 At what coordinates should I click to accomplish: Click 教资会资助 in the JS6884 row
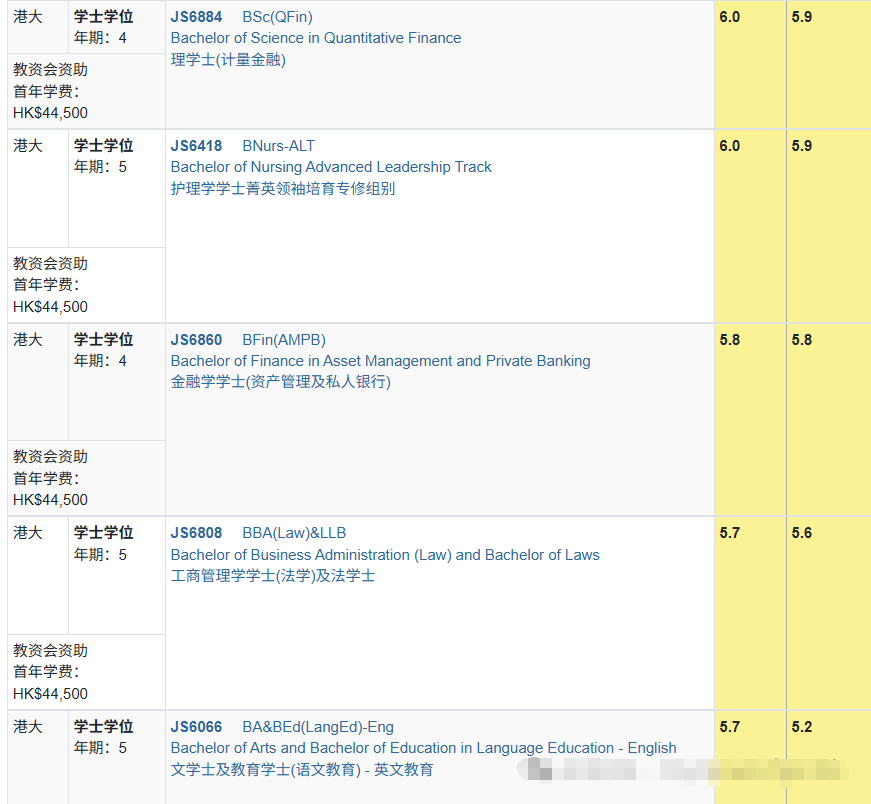[50, 69]
